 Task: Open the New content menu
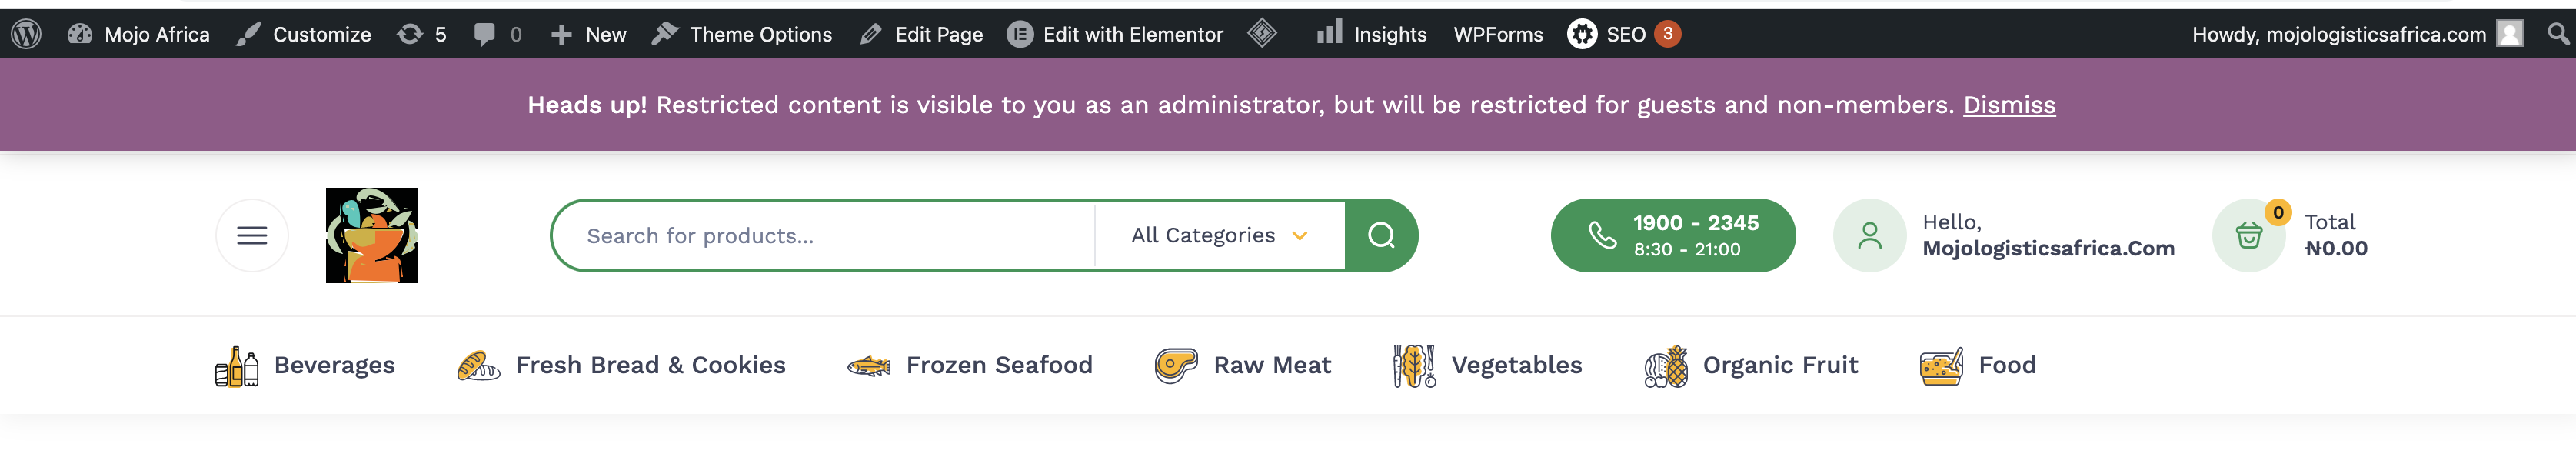click(x=589, y=34)
